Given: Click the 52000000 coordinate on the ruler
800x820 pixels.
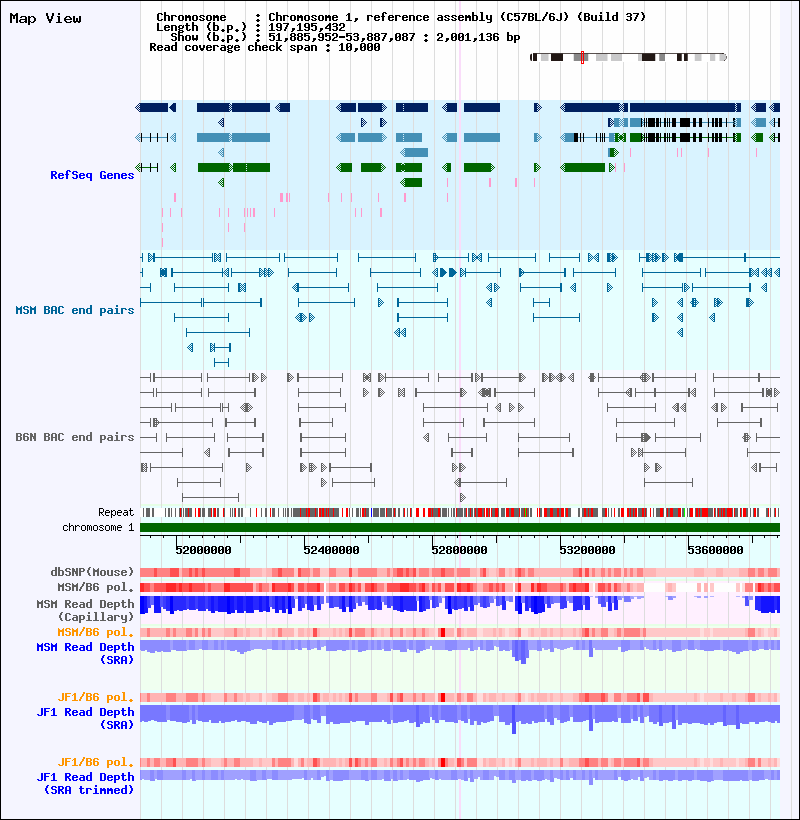Looking at the screenshot, I should [203, 550].
